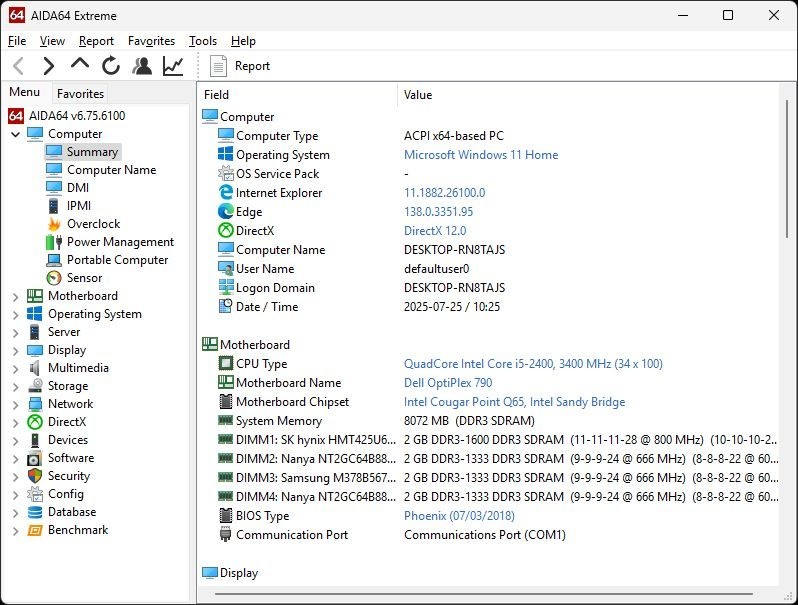Image resolution: width=798 pixels, height=605 pixels.
Task: Click the Report toolbar button label
Action: [x=252, y=66]
